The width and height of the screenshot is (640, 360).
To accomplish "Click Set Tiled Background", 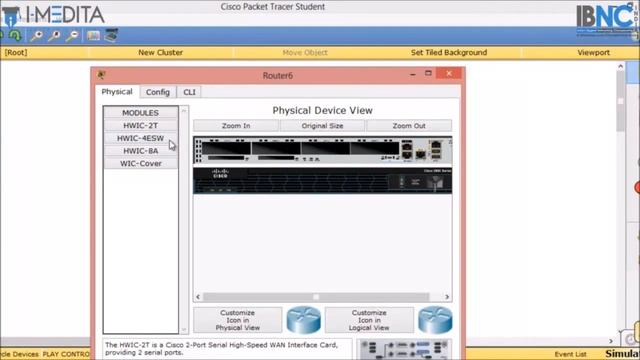I will [x=449, y=52].
